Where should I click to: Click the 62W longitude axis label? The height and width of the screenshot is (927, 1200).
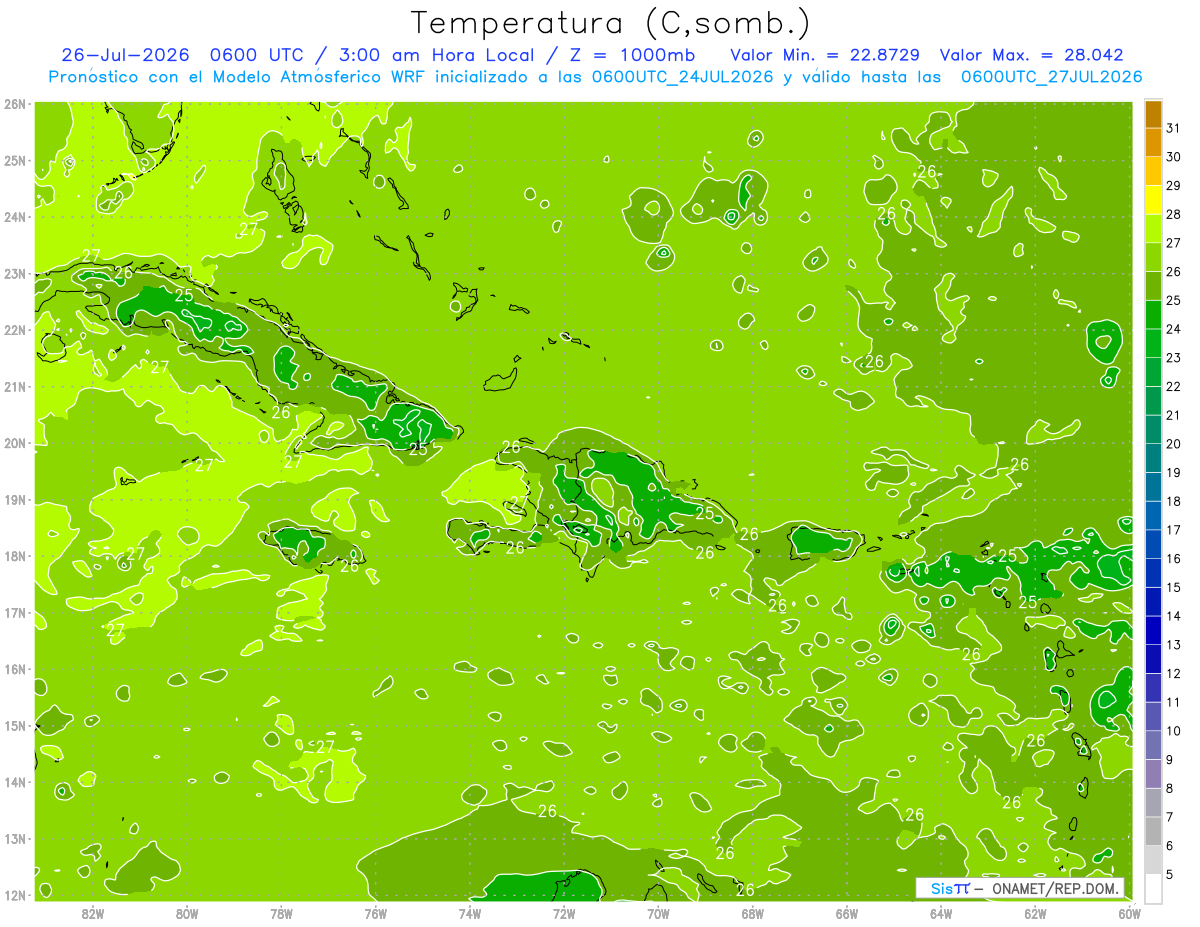1035,913
